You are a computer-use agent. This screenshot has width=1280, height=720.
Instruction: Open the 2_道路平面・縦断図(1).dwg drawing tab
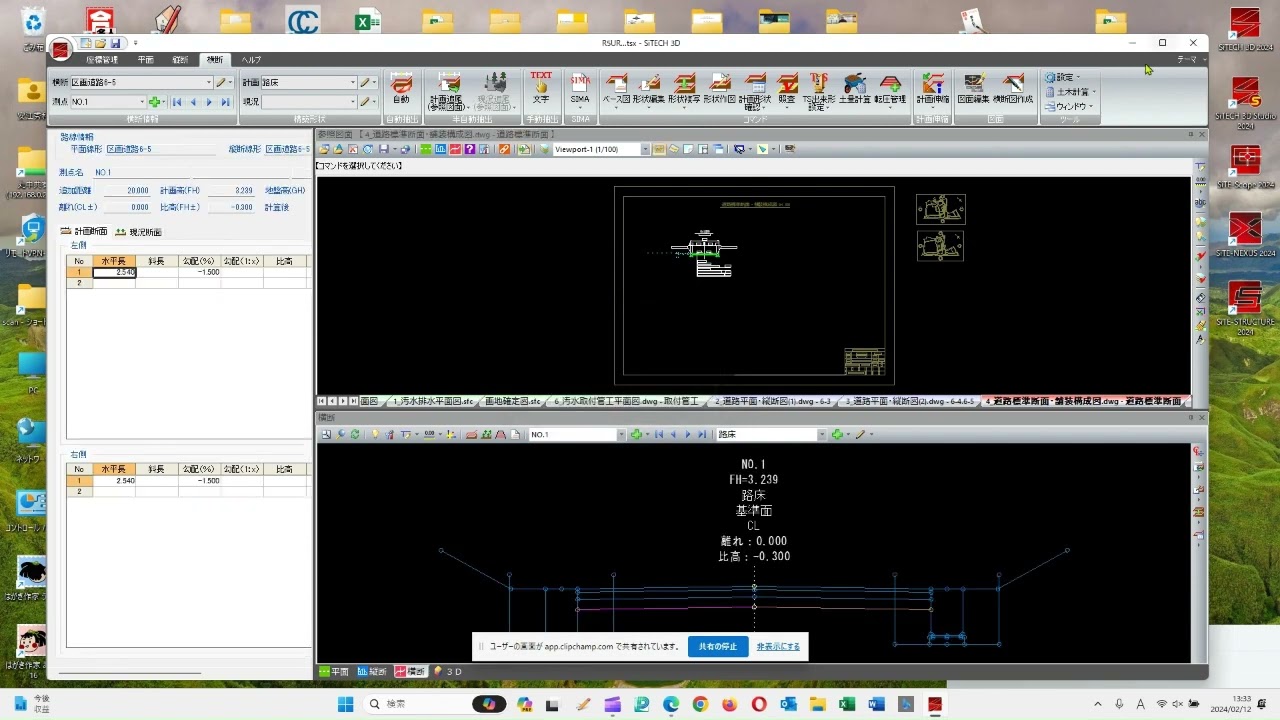772,401
